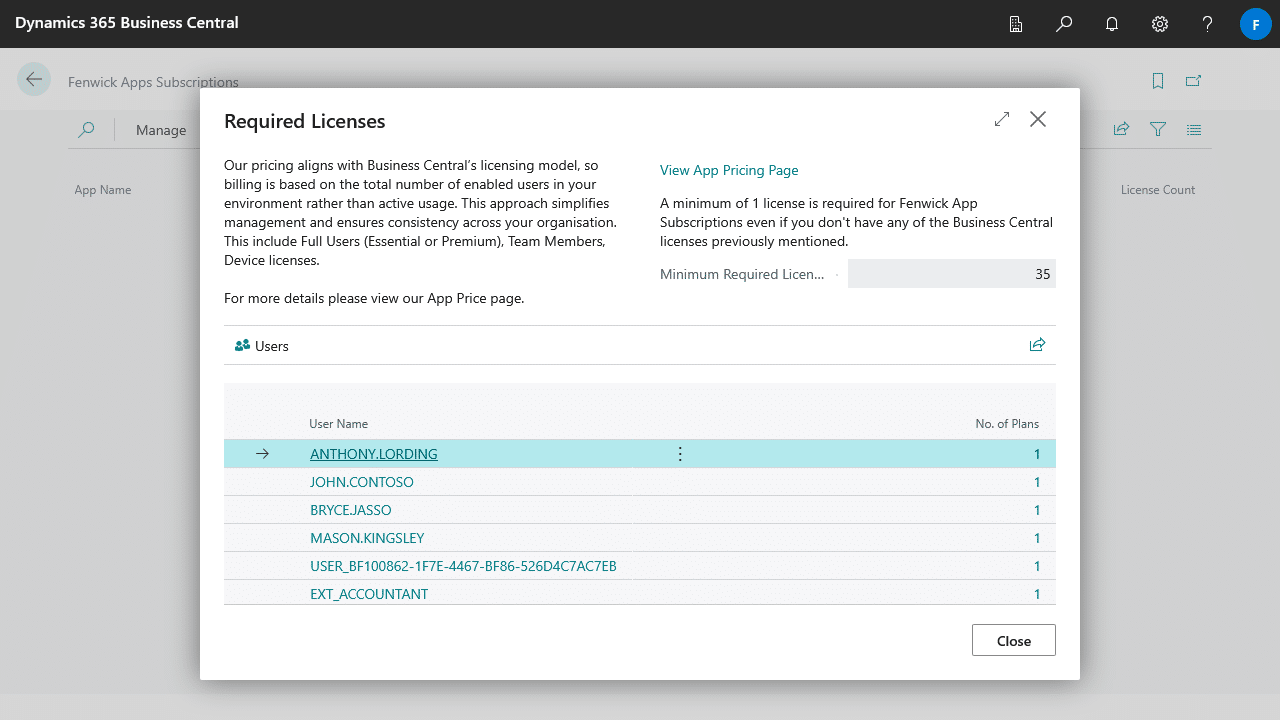Sort by the No. of Plans column header

point(1007,424)
